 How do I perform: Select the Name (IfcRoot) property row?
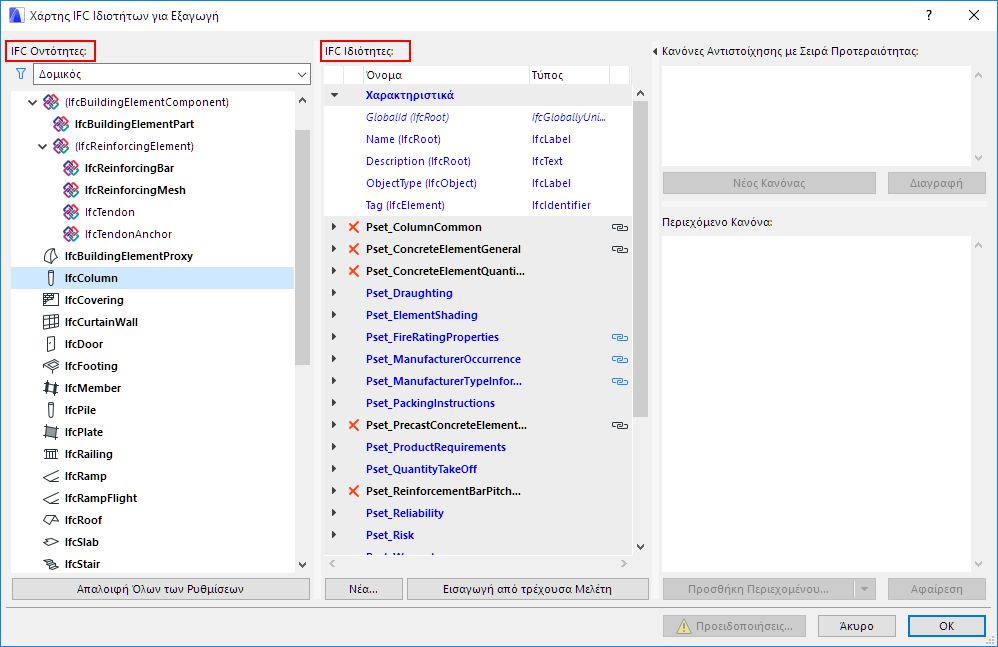point(477,139)
